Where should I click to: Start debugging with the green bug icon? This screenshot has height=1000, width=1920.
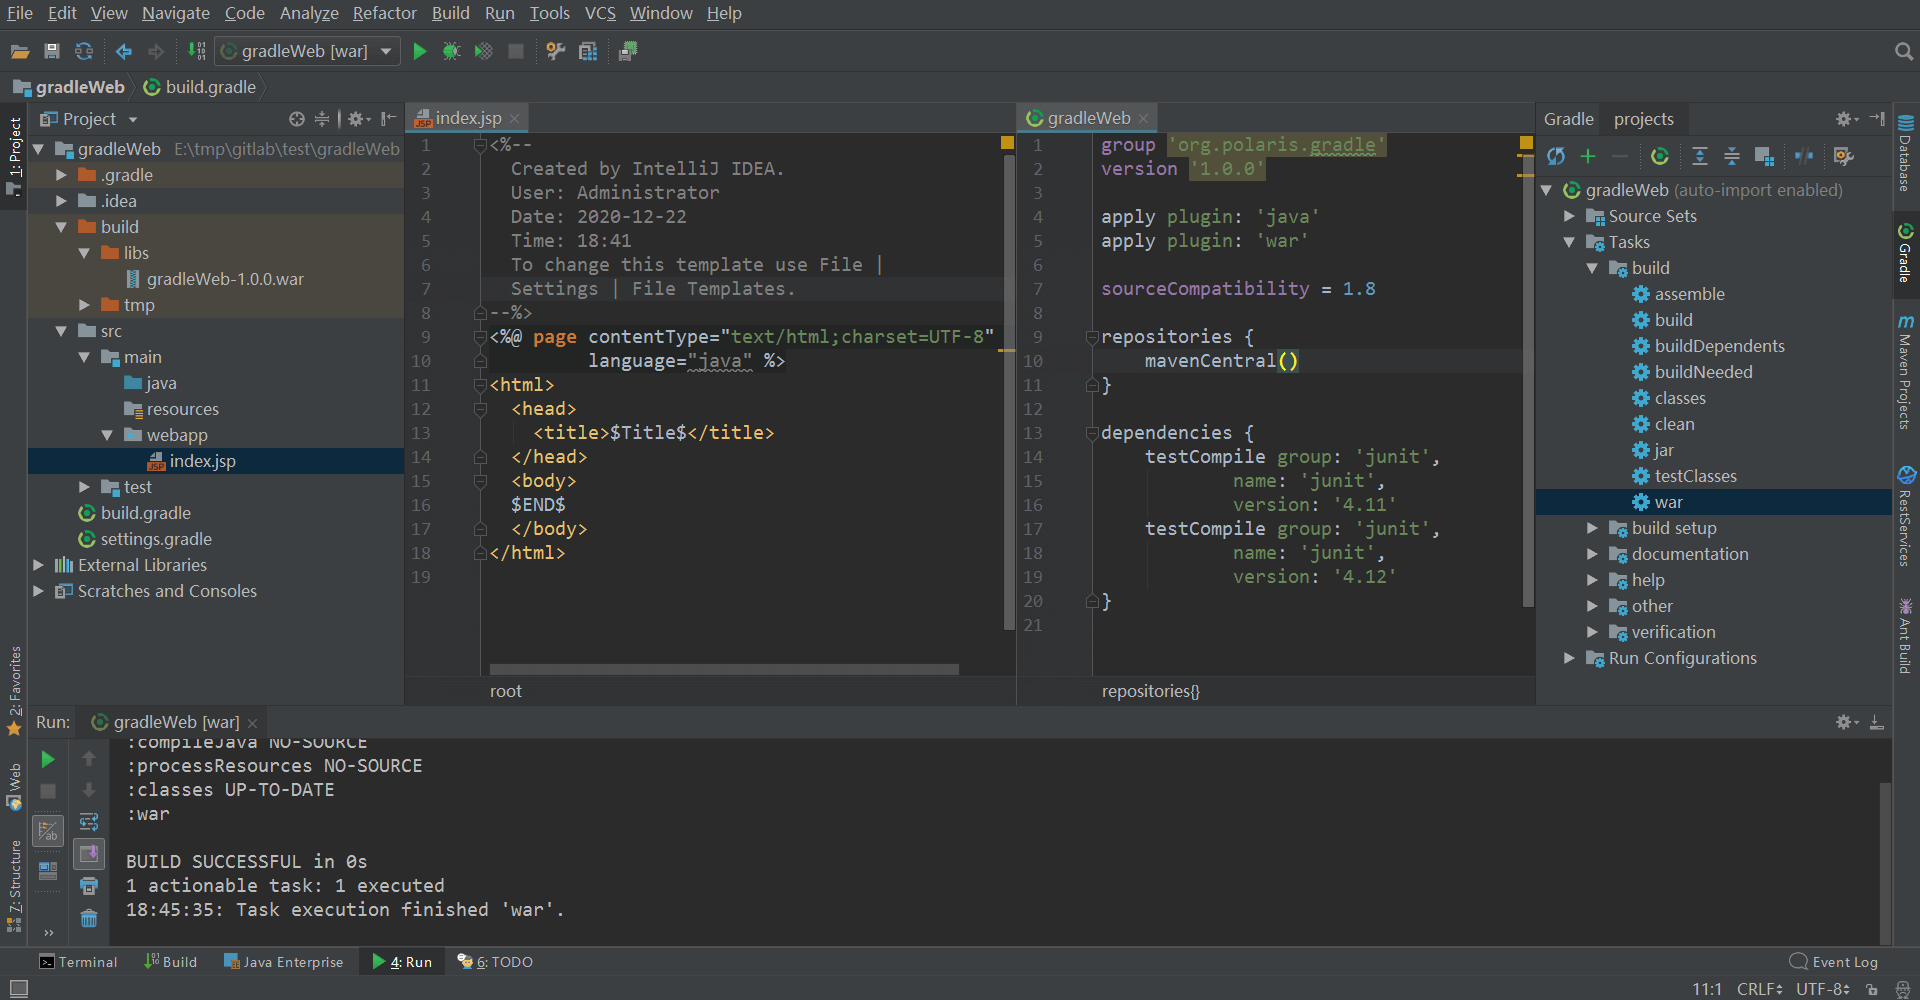coord(452,51)
